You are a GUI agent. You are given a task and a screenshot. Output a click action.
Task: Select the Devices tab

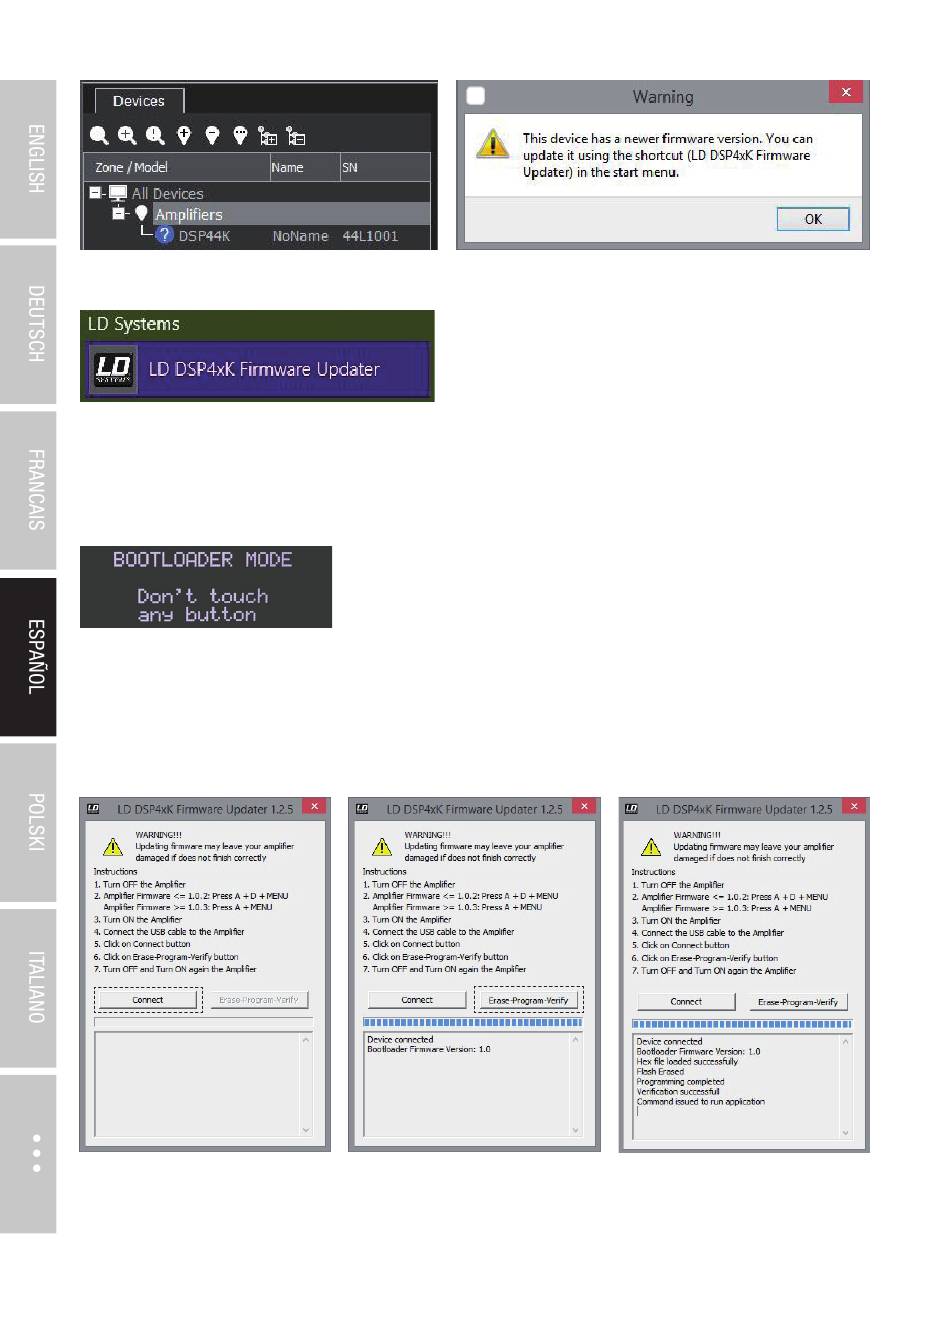[138, 101]
